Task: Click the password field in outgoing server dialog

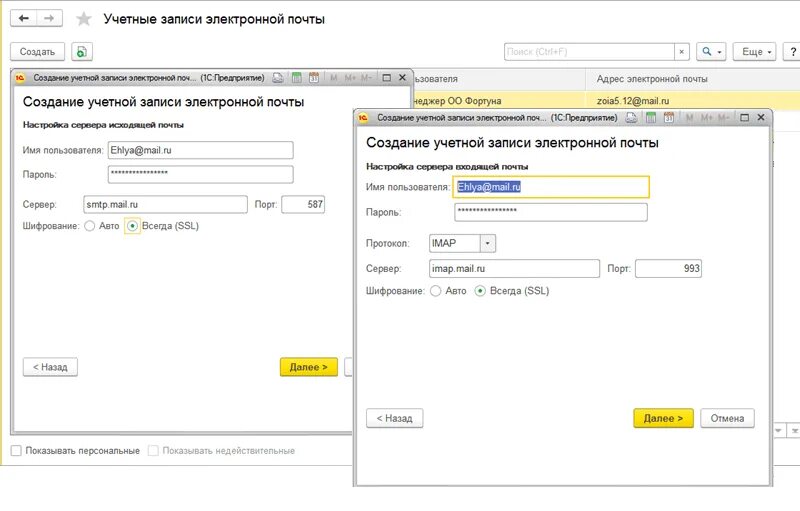Action: [201, 174]
